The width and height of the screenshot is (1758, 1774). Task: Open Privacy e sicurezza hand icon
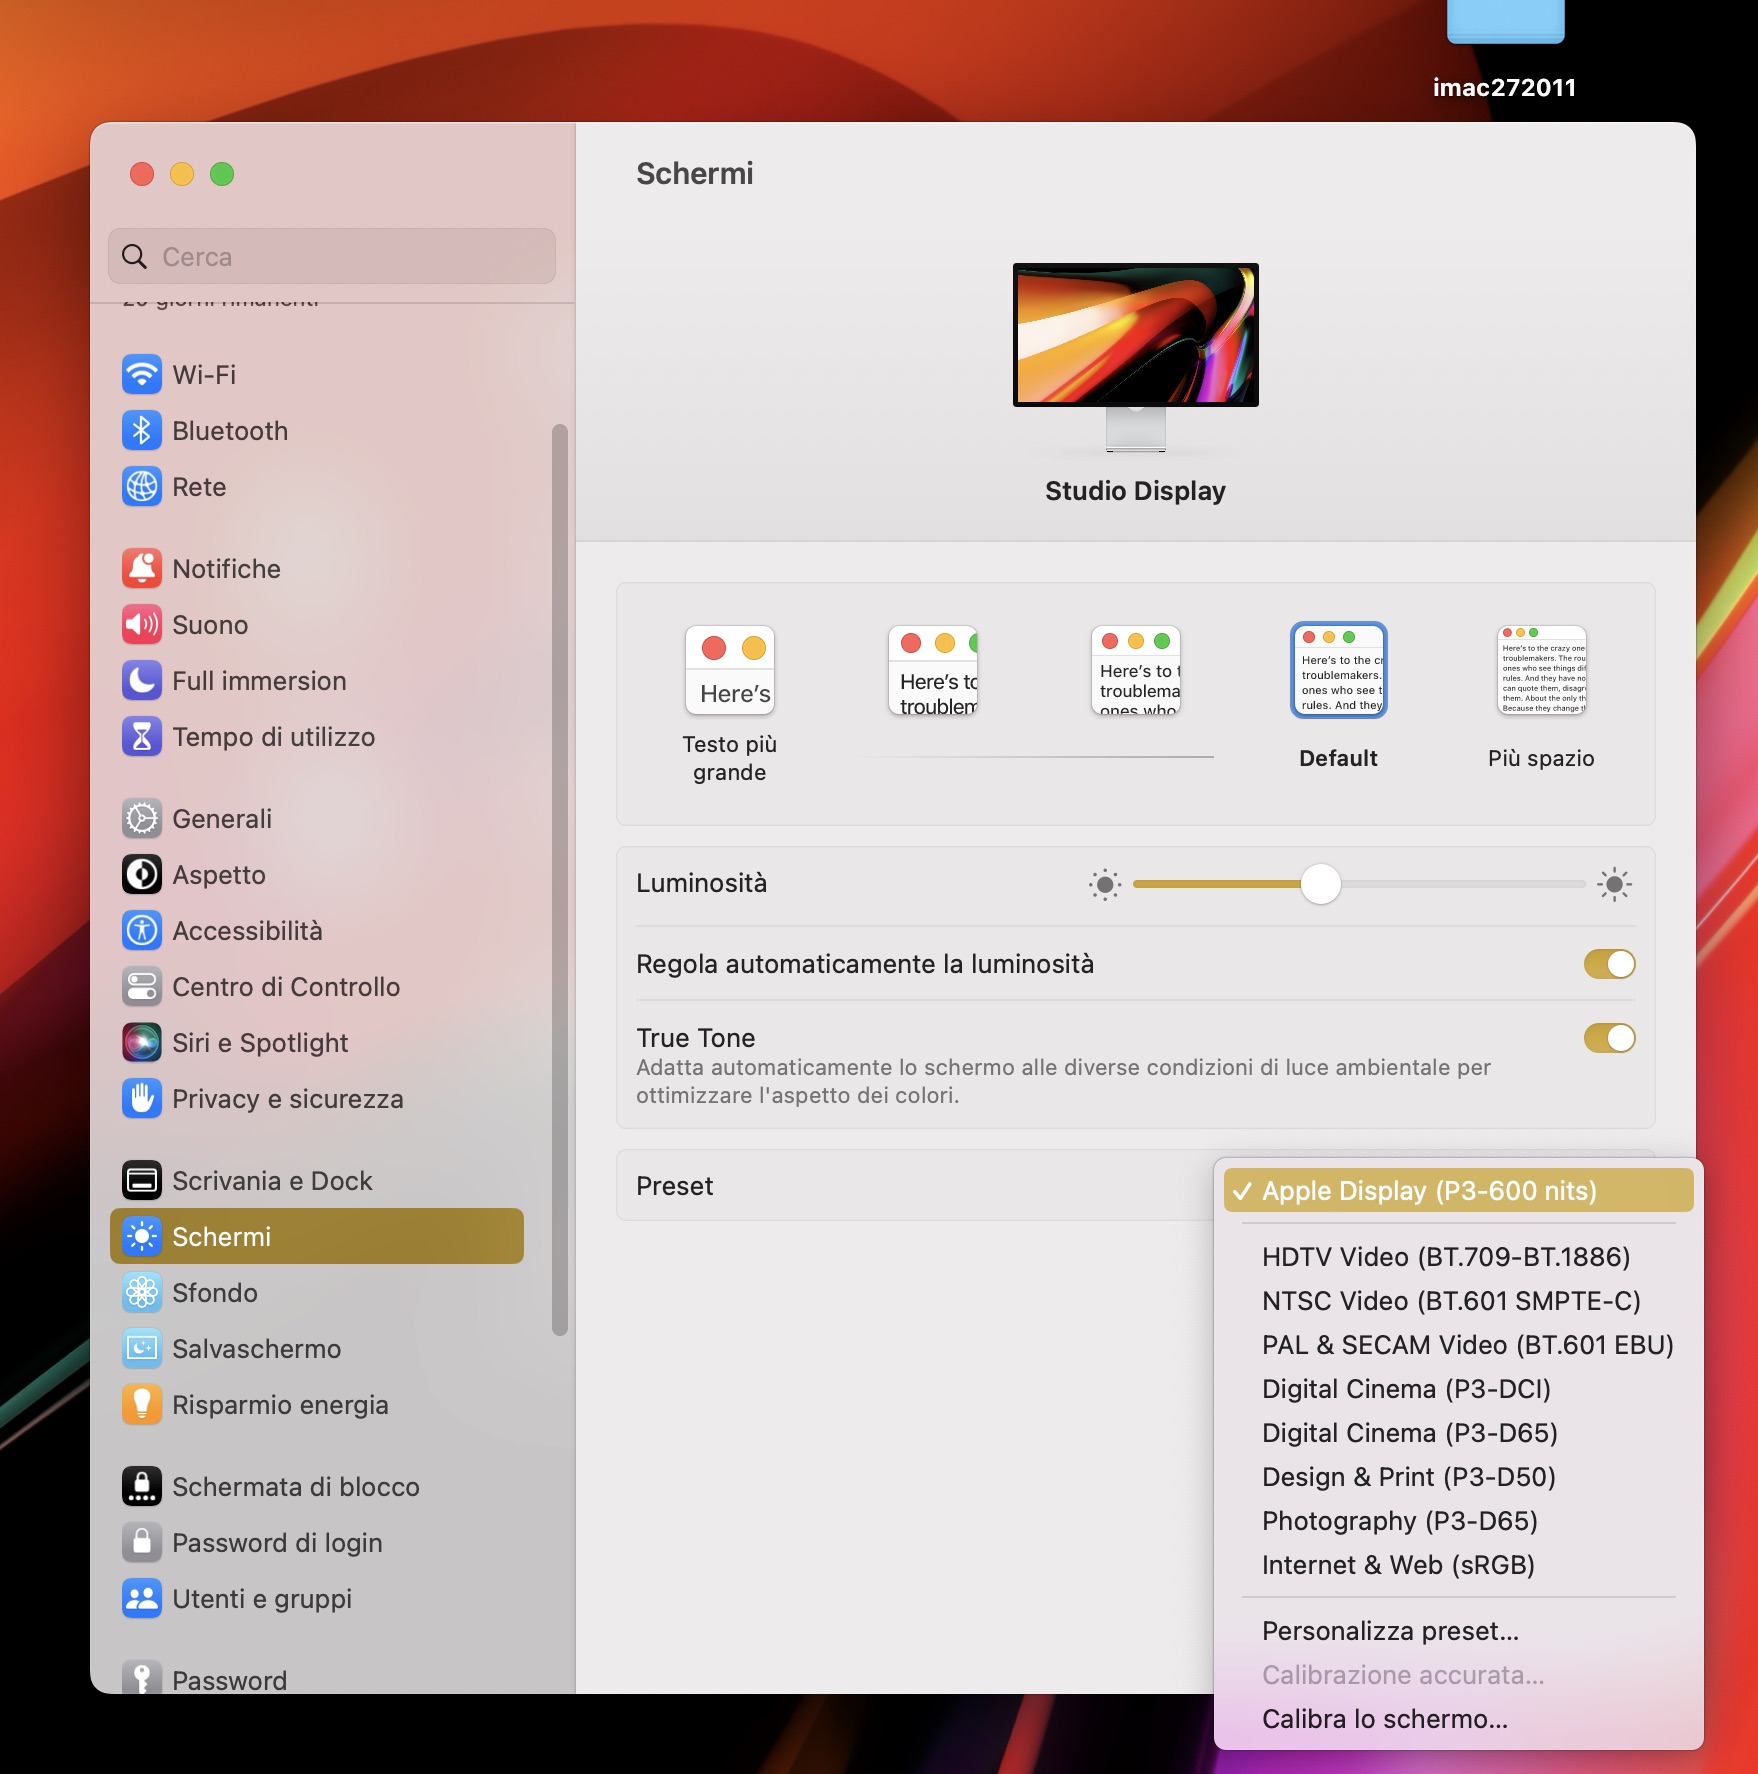[x=142, y=1099]
